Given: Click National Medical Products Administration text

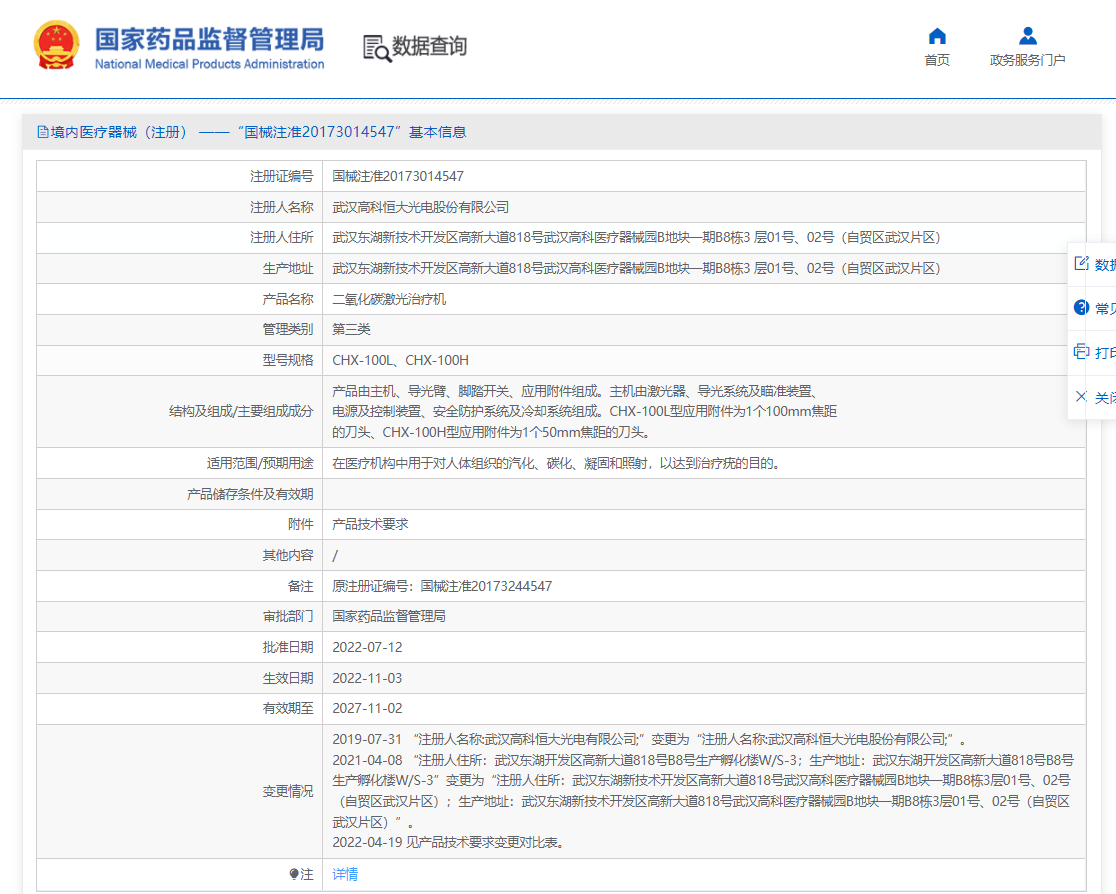Looking at the screenshot, I should 209,64.
